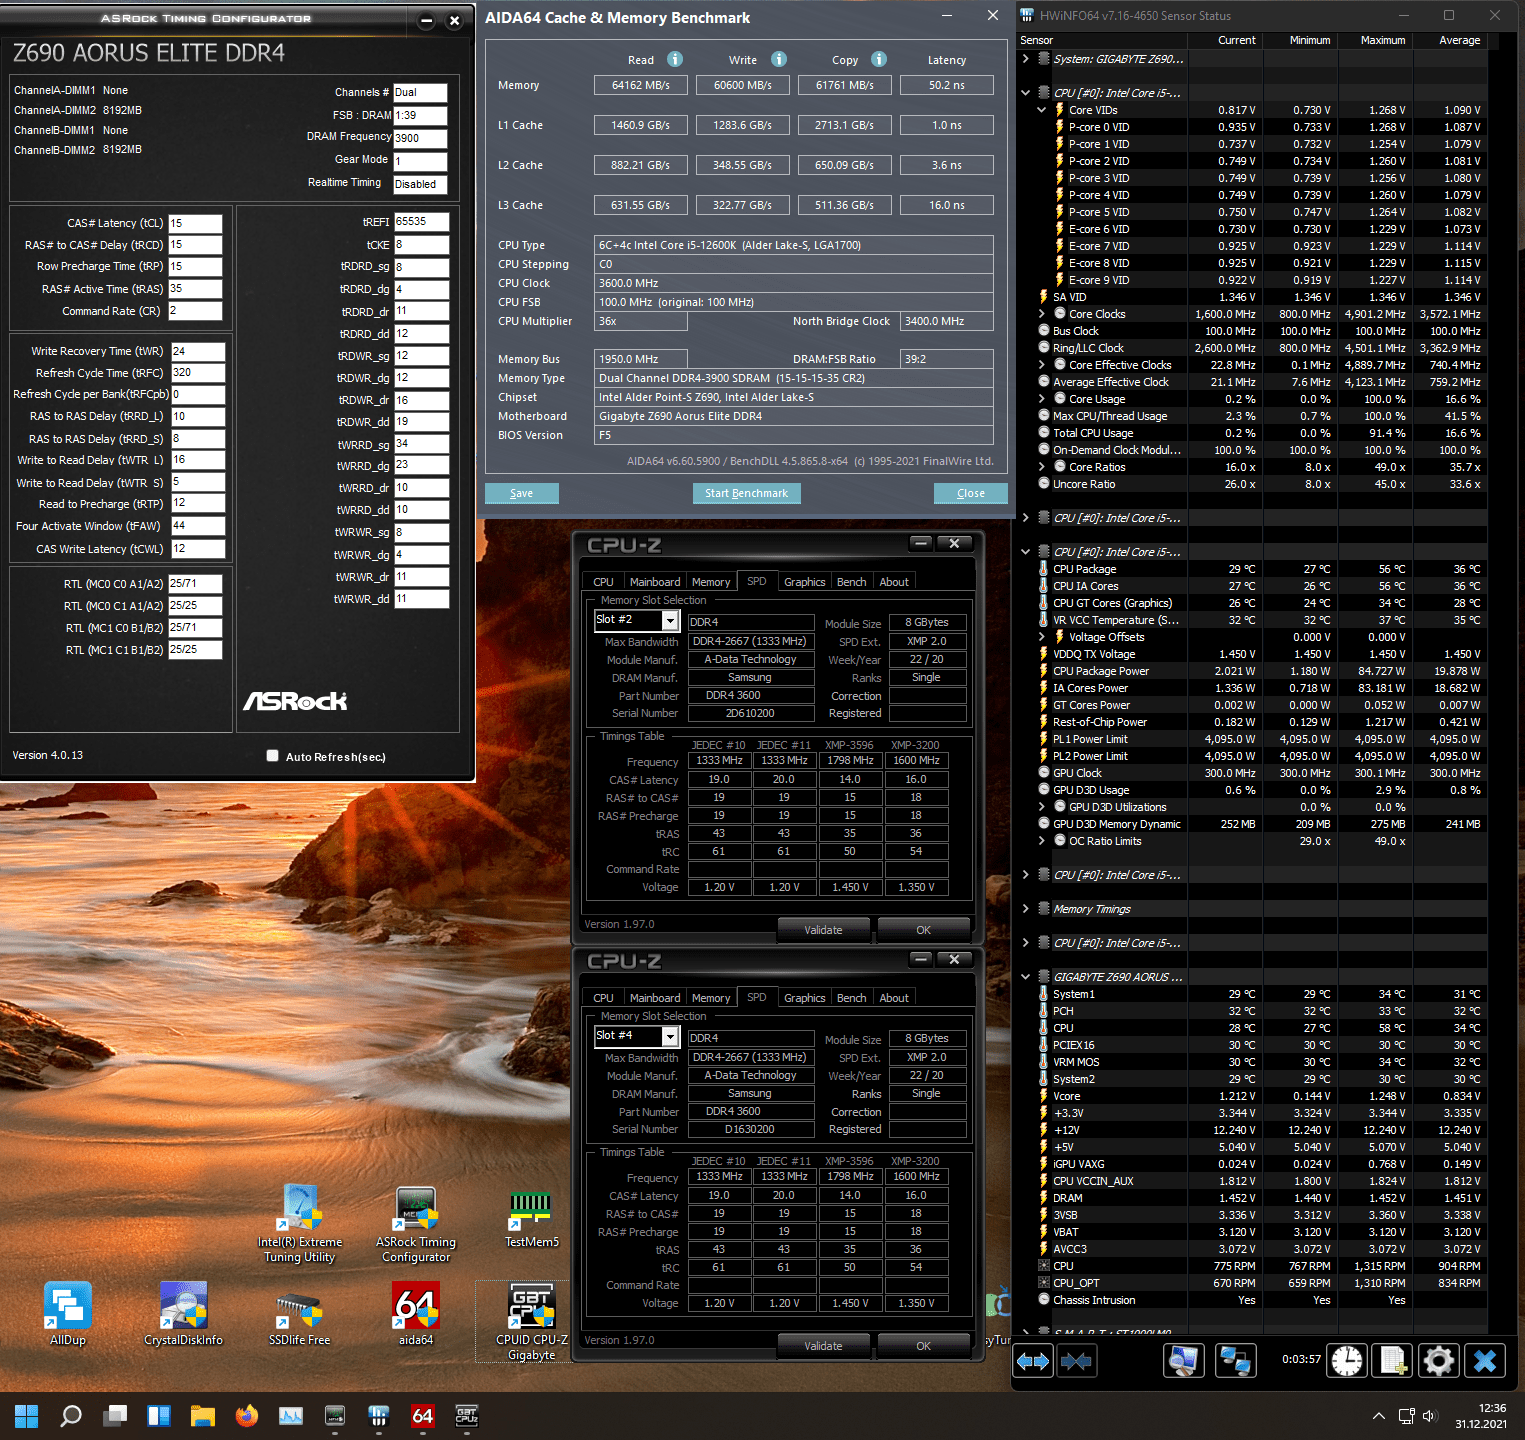Expand the Core Clocks node in HWiNFO
Image resolution: width=1525 pixels, height=1440 pixels.
pyautogui.click(x=1042, y=314)
